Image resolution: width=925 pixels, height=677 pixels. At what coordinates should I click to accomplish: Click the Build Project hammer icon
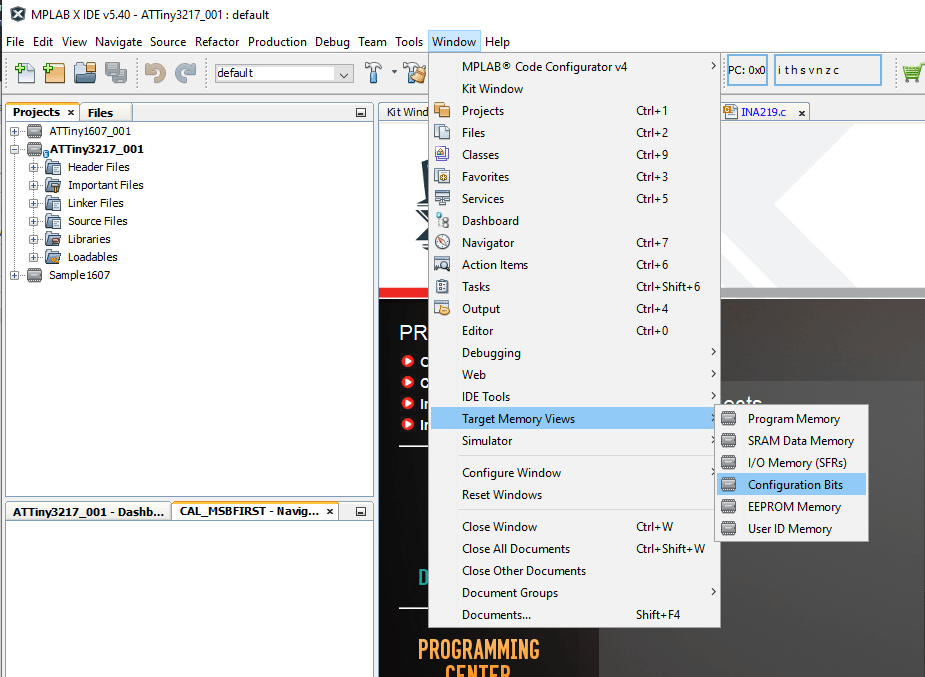(x=374, y=73)
